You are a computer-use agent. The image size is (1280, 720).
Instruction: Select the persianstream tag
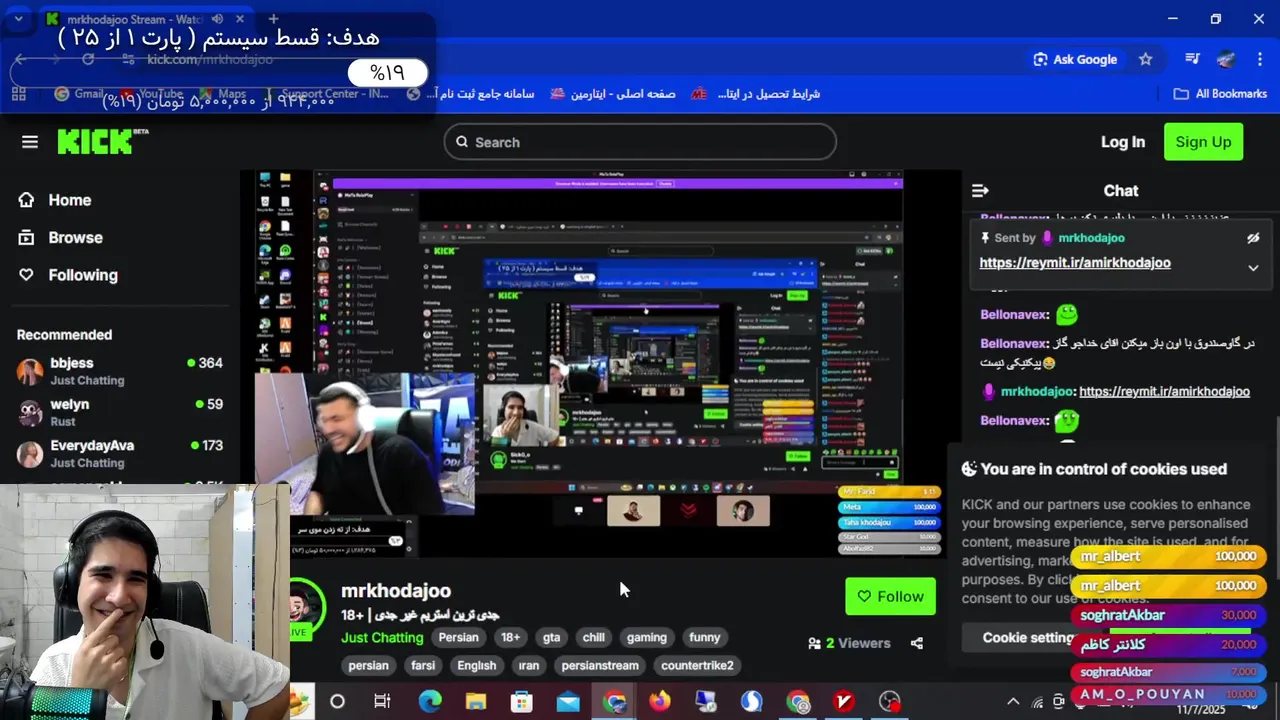[x=600, y=665]
